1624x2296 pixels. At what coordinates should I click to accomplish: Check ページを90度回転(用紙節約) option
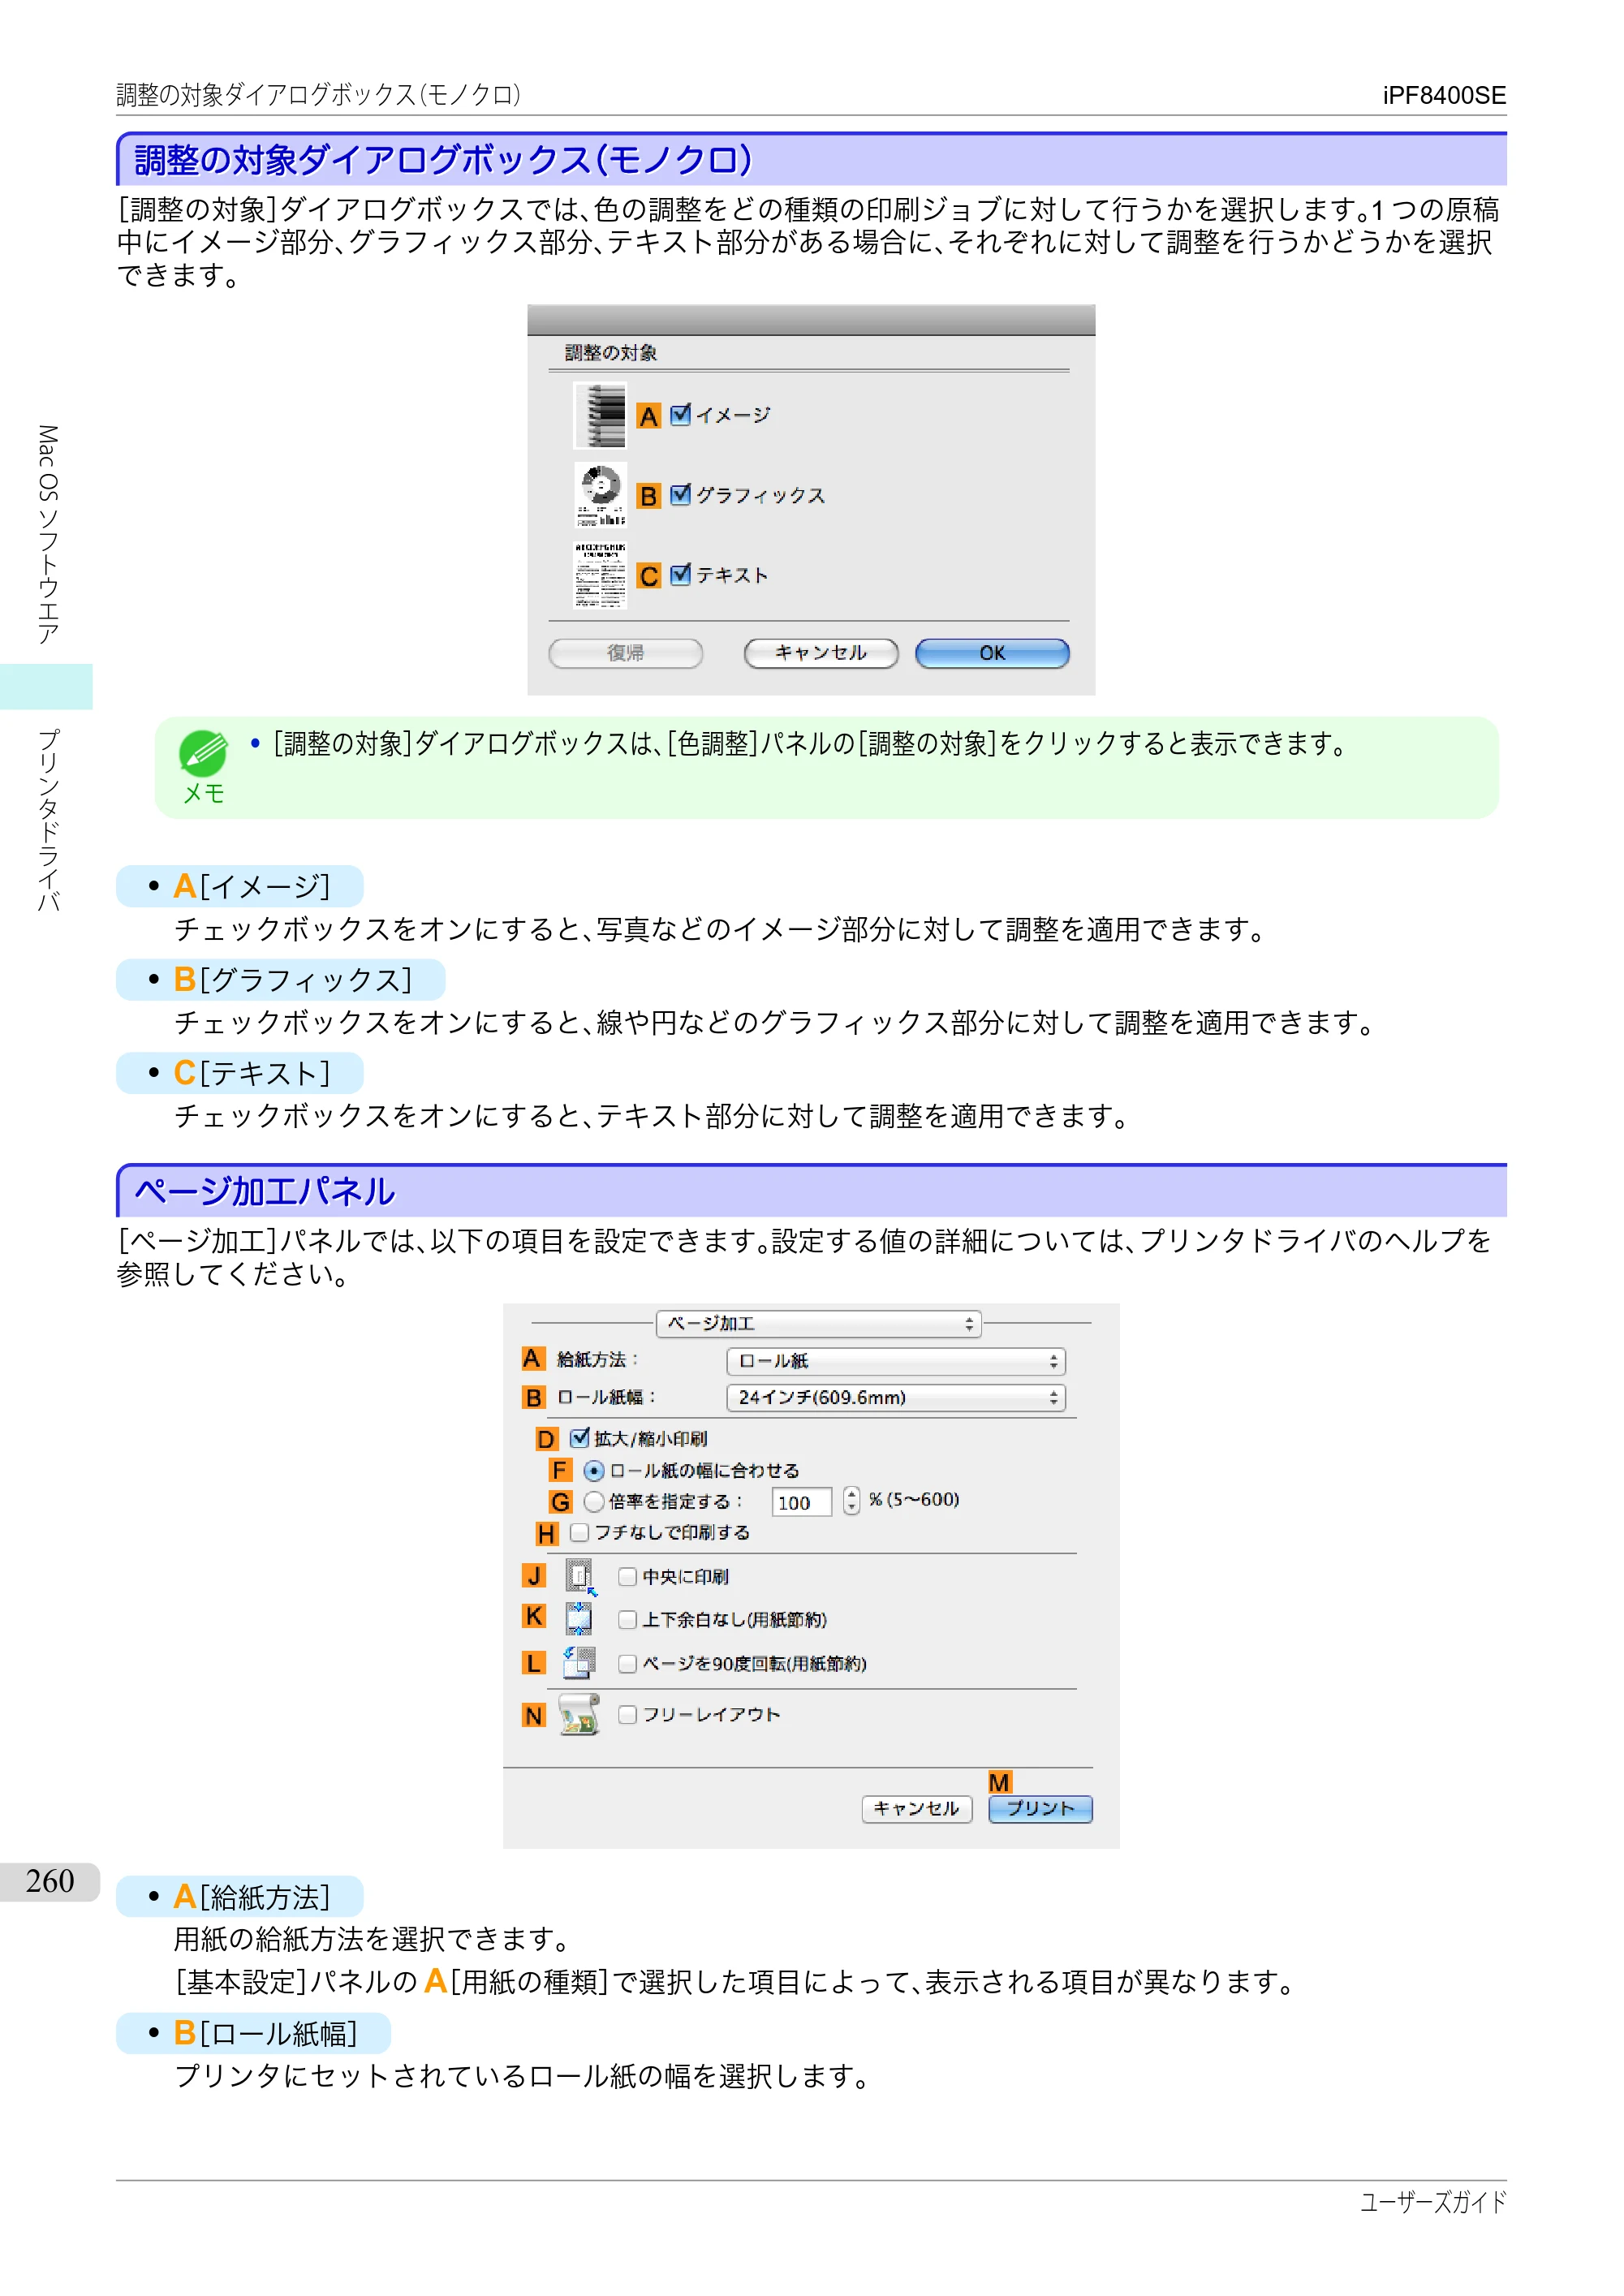click(x=627, y=1664)
